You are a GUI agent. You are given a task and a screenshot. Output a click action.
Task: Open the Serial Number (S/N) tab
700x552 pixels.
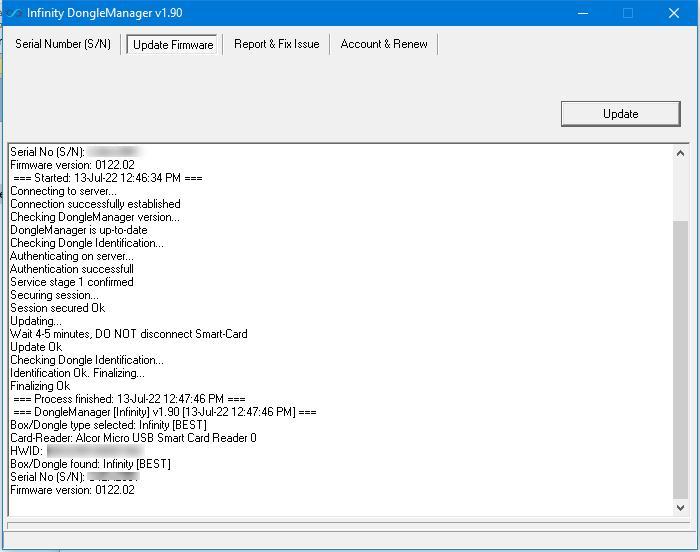tap(62, 44)
